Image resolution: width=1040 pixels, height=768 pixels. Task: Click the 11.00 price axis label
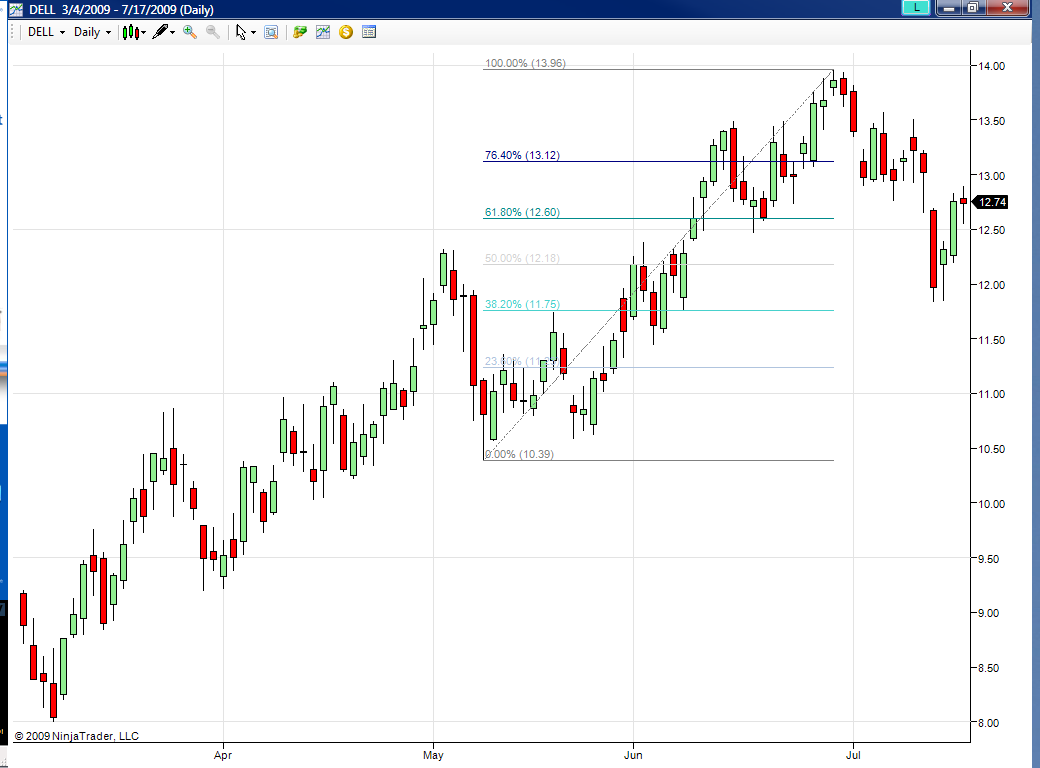(992, 394)
